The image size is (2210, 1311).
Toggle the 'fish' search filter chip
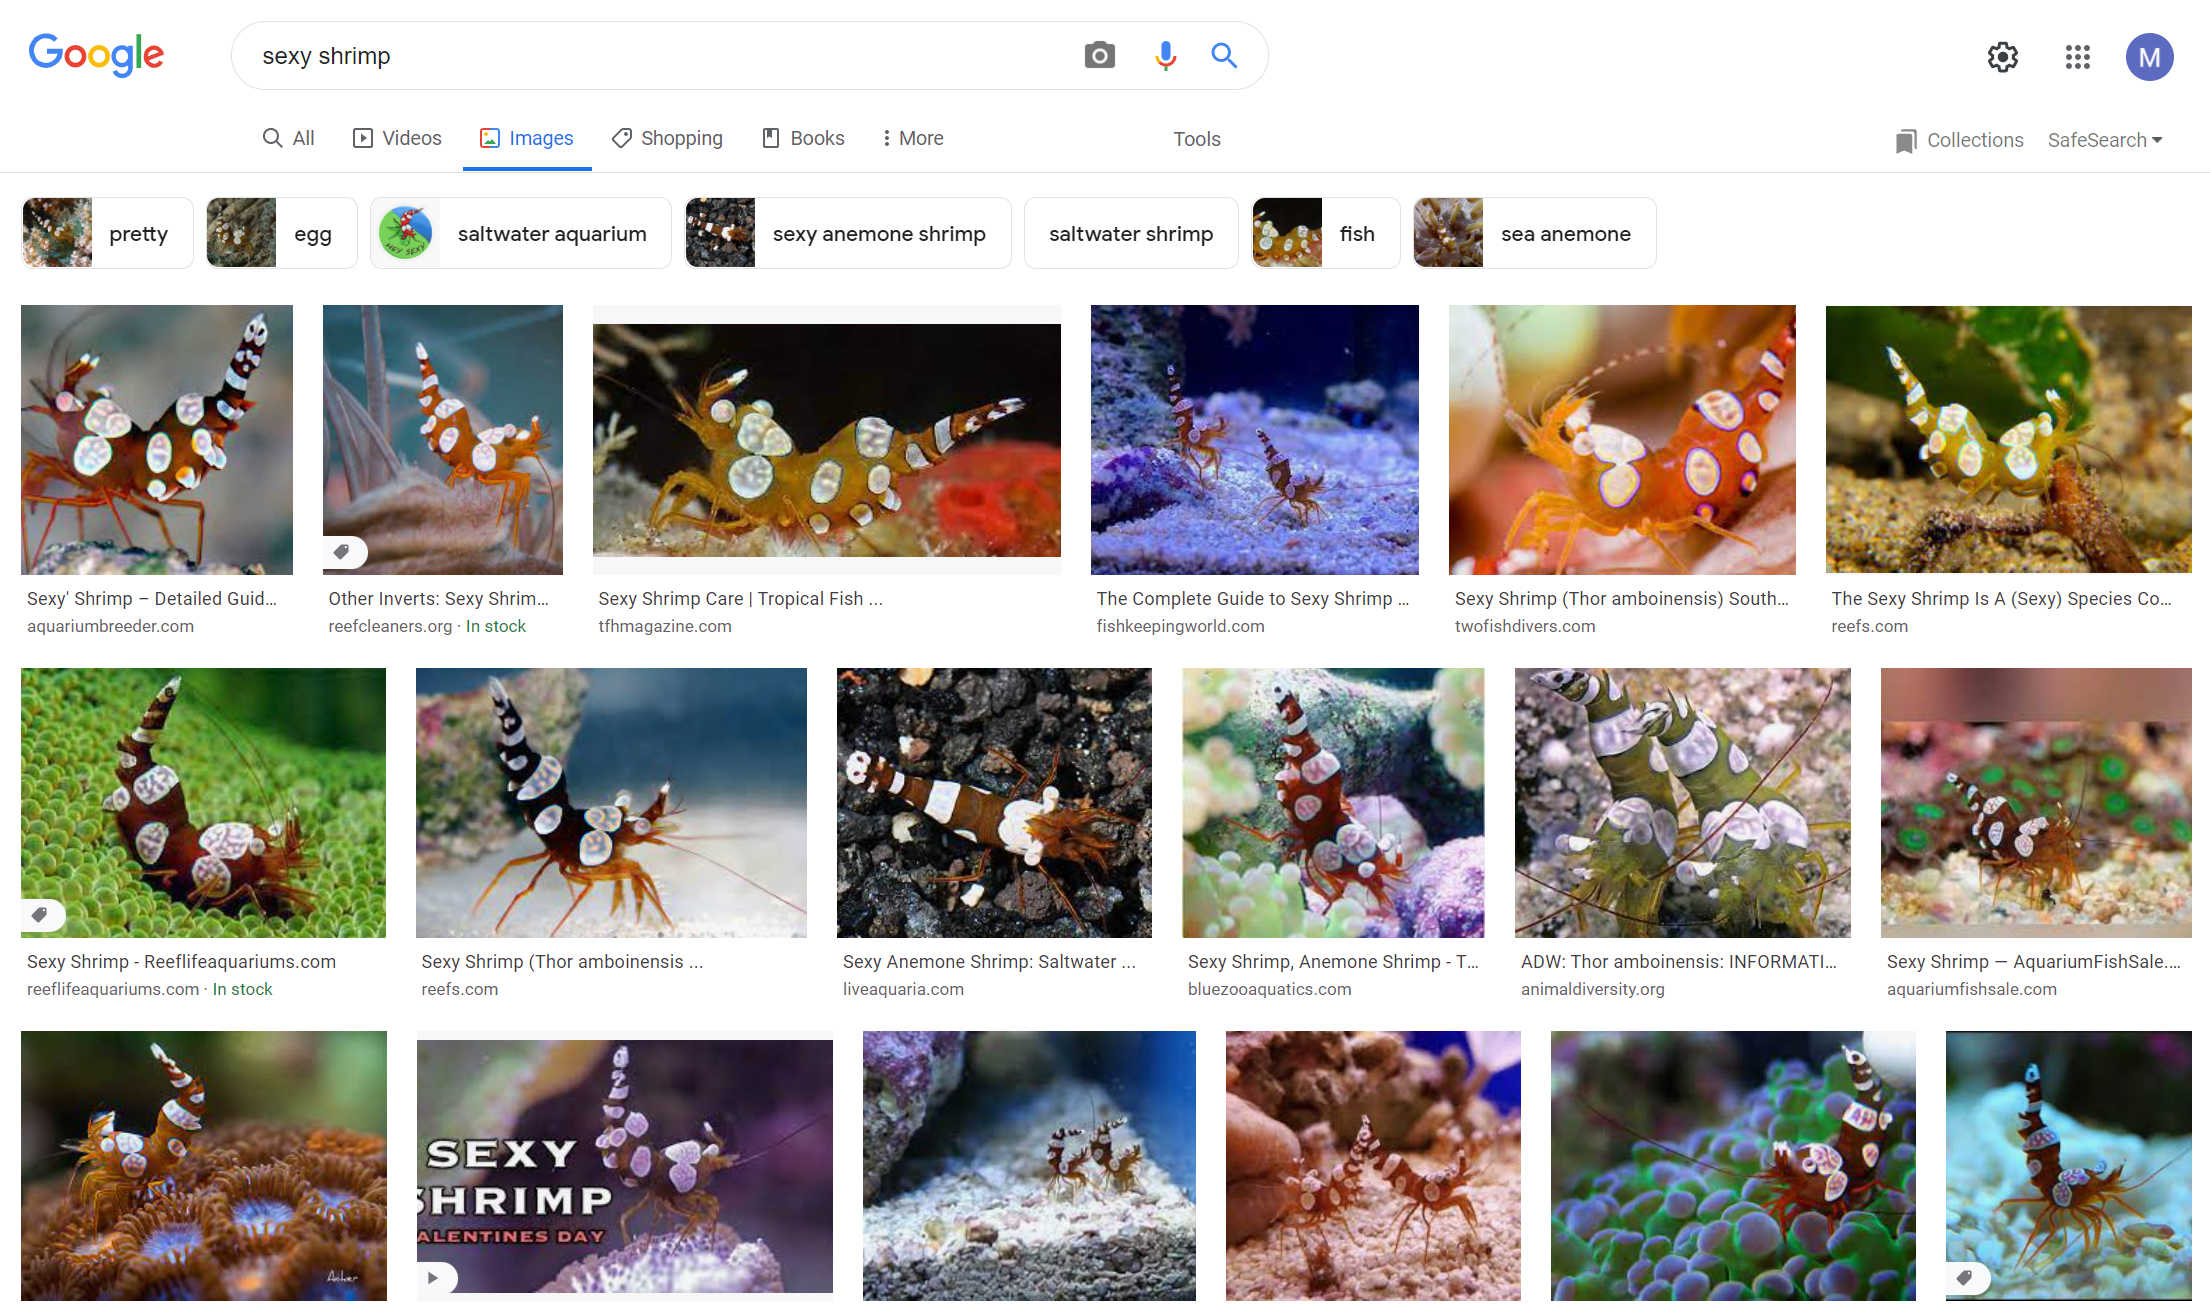coord(1356,233)
